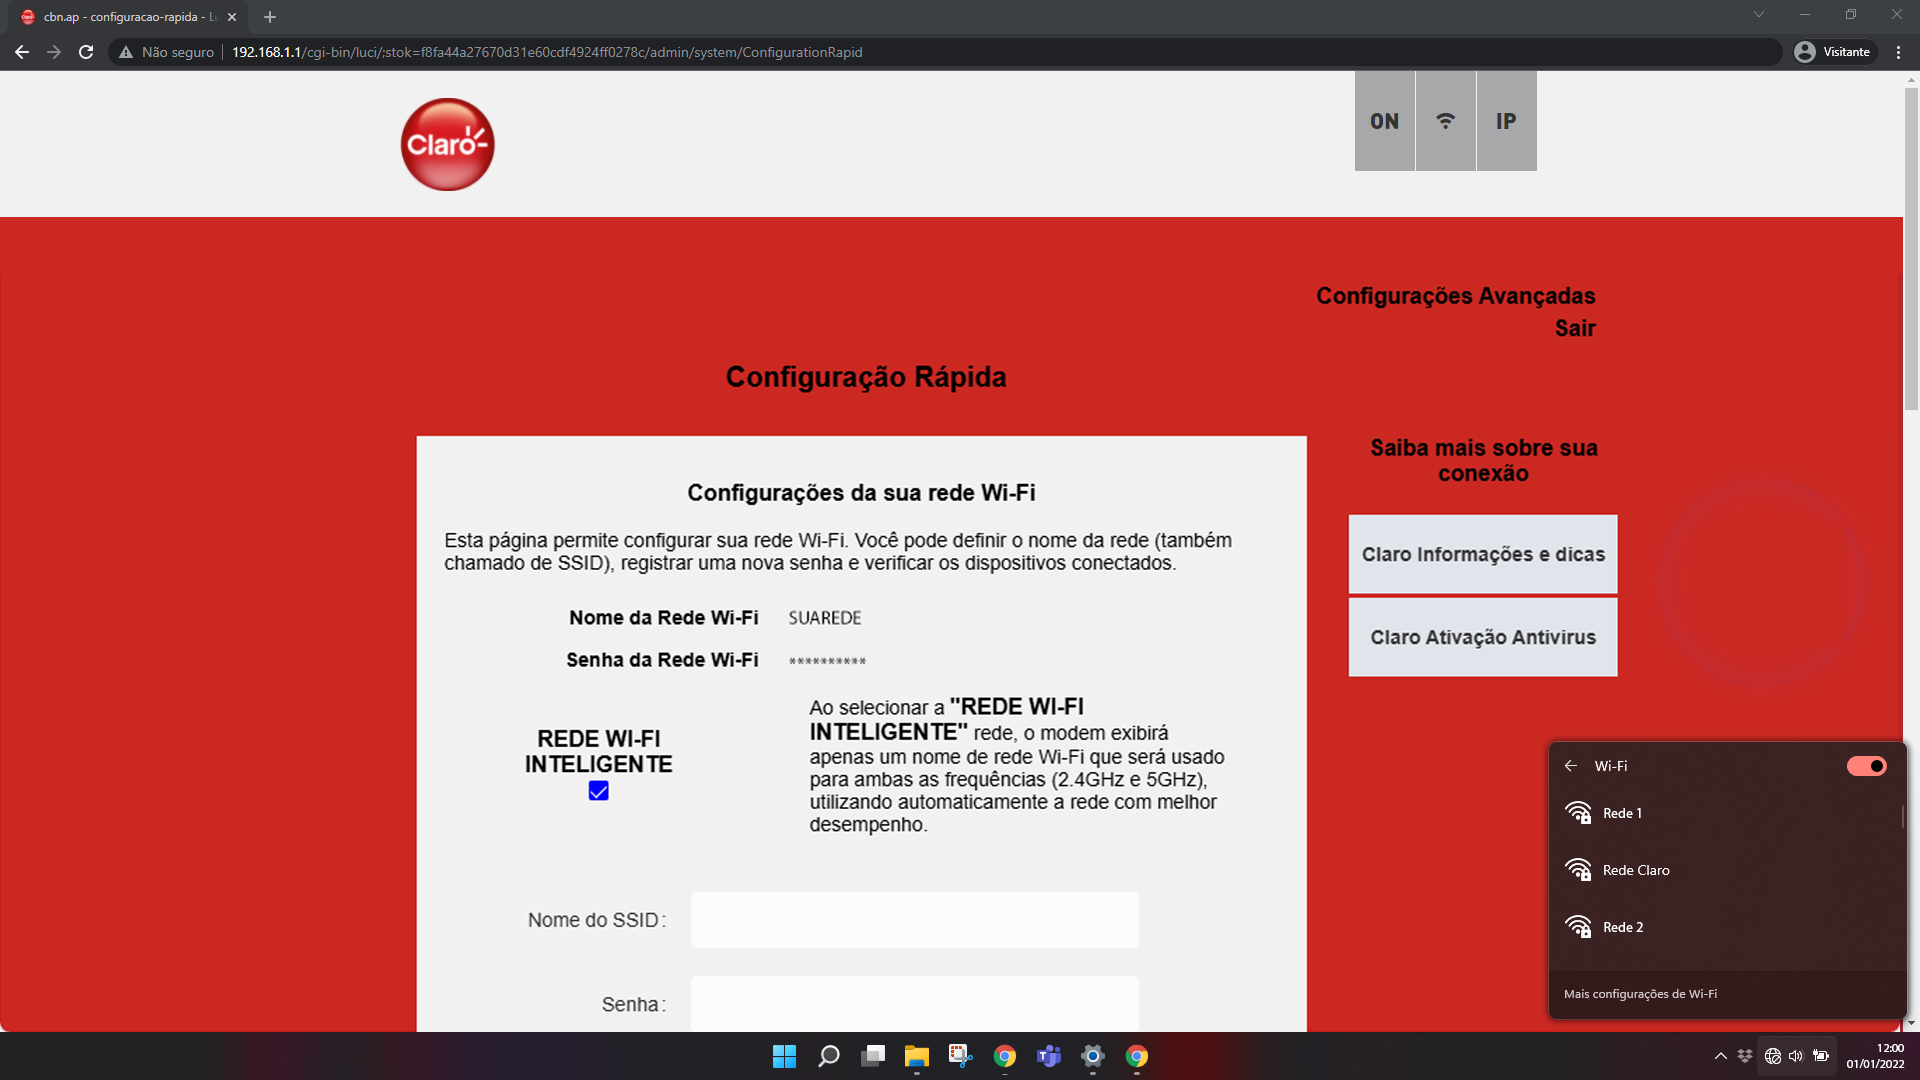Click the page vertical scrollbar

click(1911, 250)
